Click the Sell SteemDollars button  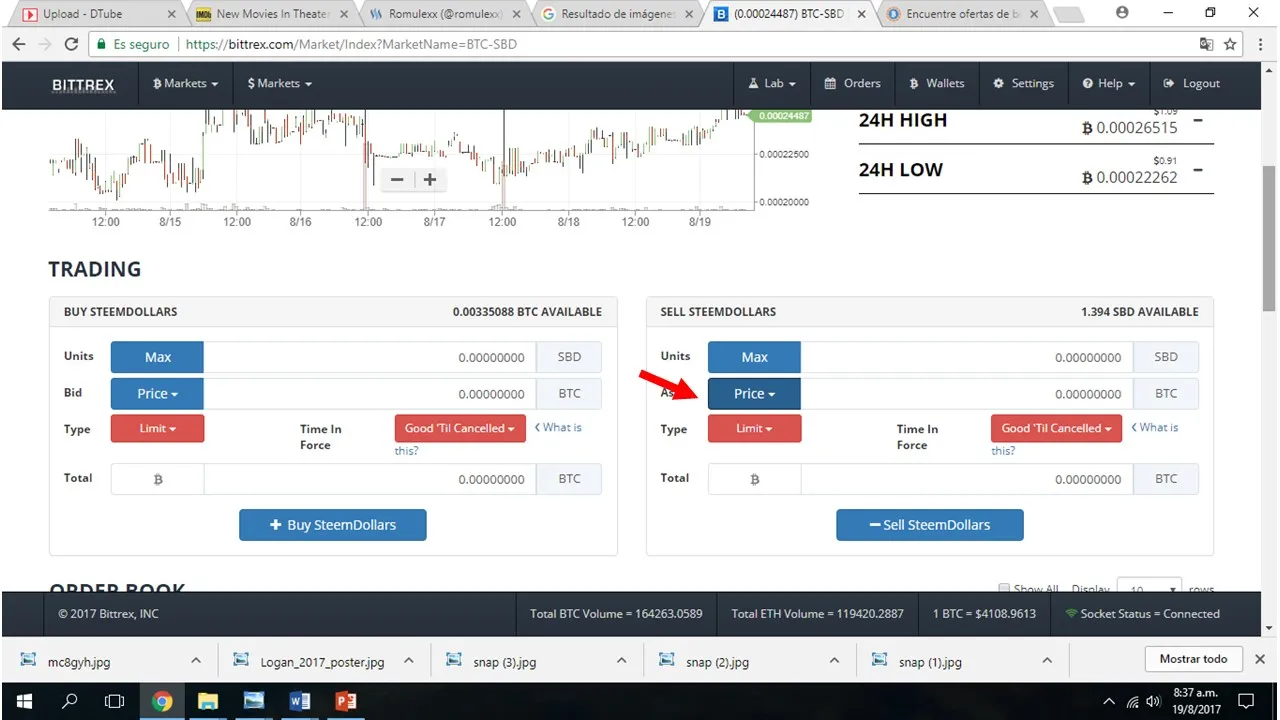tap(930, 525)
